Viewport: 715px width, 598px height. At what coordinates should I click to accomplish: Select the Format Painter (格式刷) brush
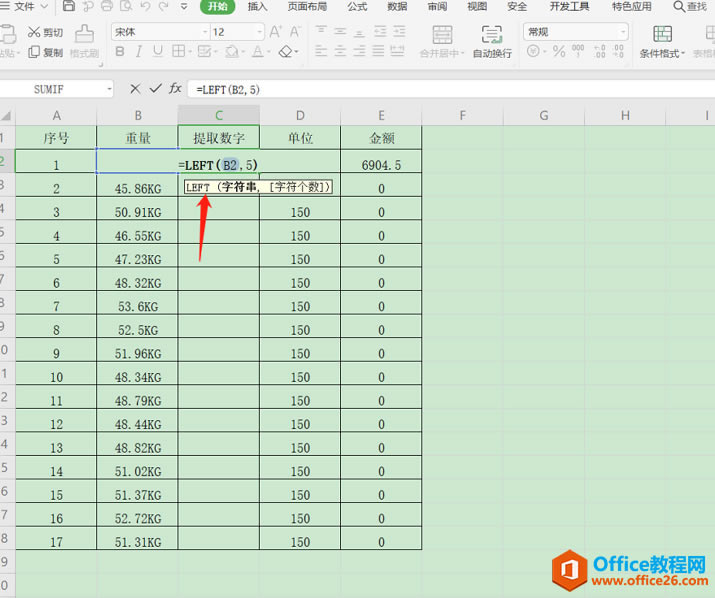pos(84,34)
